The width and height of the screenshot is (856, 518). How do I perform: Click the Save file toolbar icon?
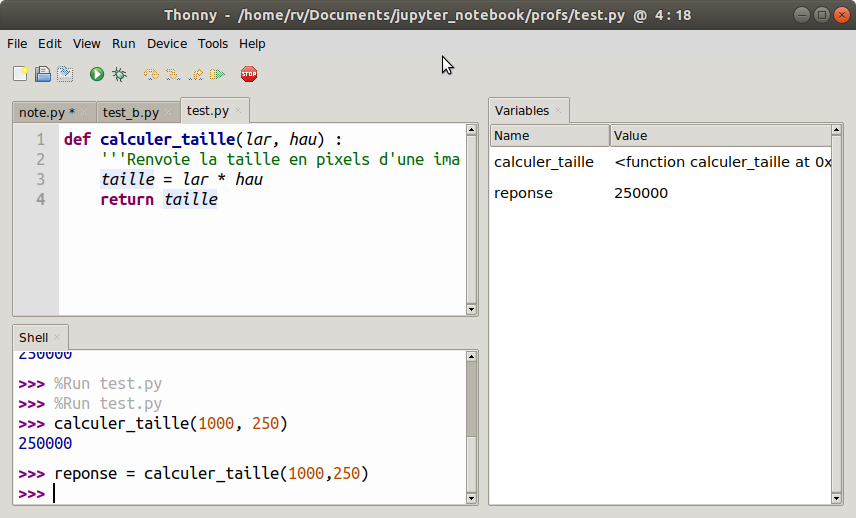pyautogui.click(x=65, y=74)
